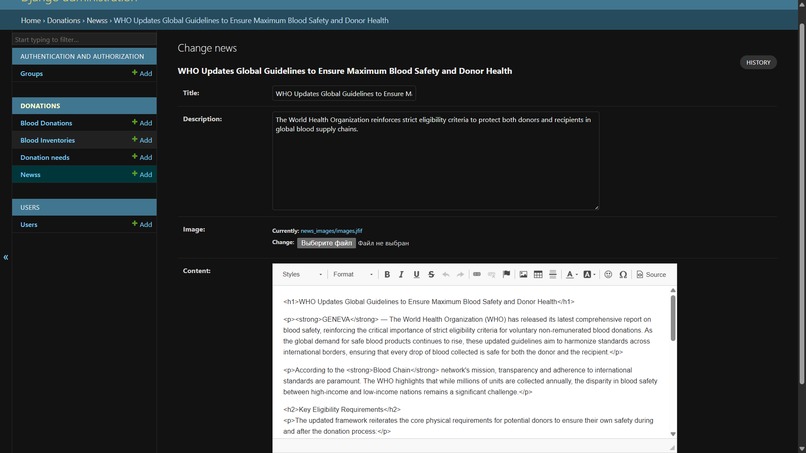The height and width of the screenshot is (453, 806).
Task: Toggle bold formatting in content editor
Action: (387, 275)
